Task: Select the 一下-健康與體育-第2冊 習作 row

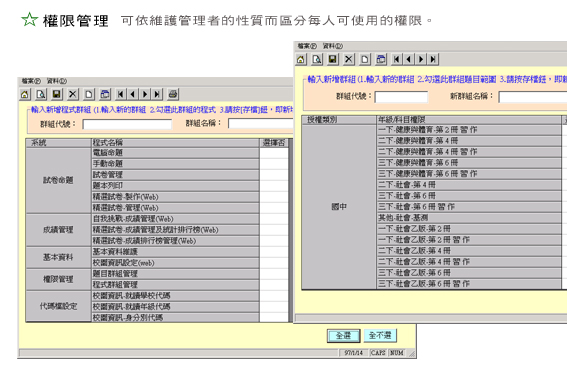Action: pyautogui.click(x=469, y=130)
